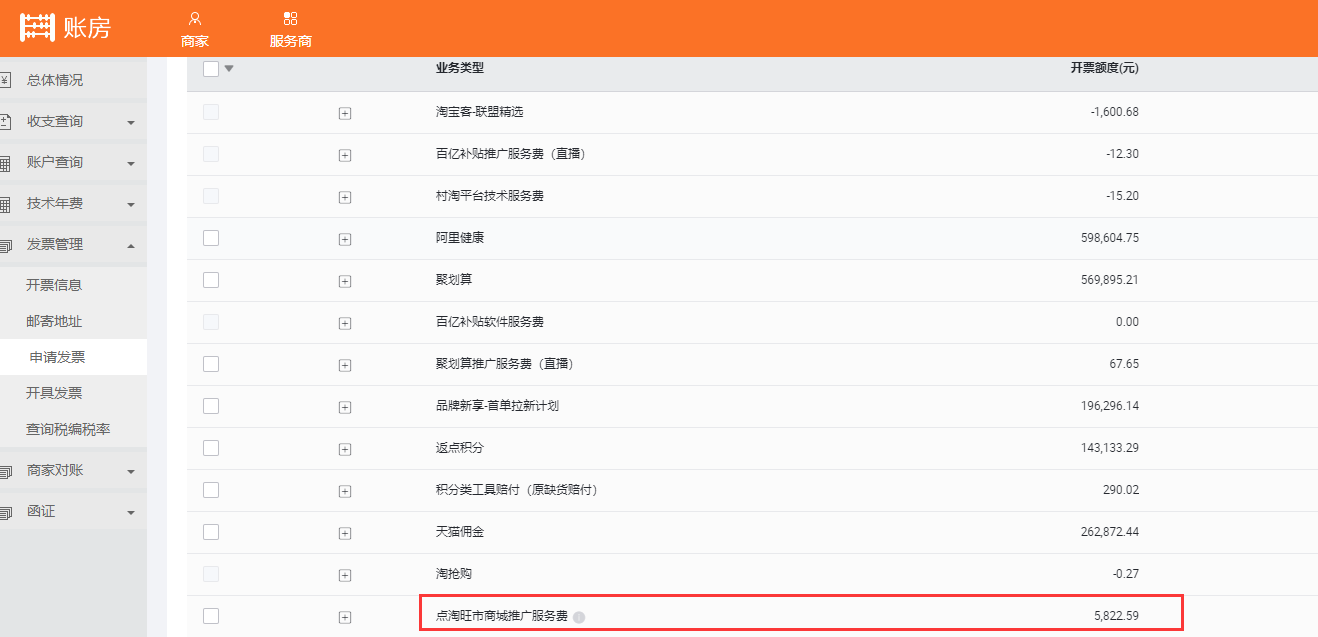Expand the 淘抢购 row
Screen dimensions: 1318x637
[345, 575]
